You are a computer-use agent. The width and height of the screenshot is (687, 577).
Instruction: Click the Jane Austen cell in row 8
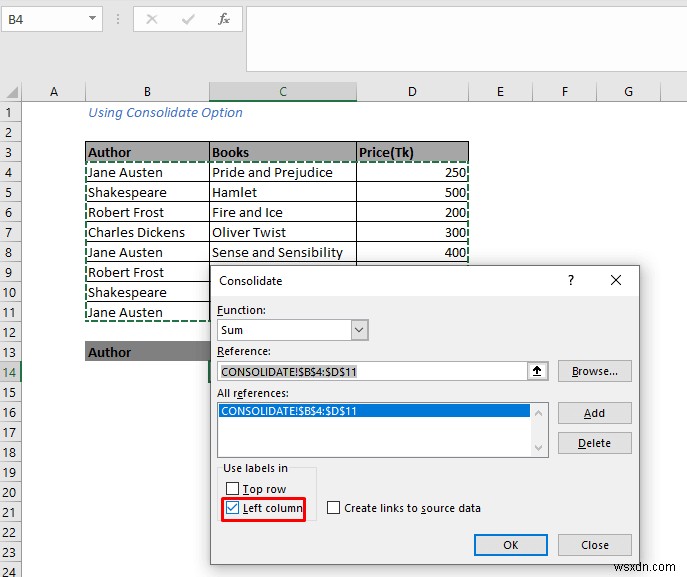point(147,252)
